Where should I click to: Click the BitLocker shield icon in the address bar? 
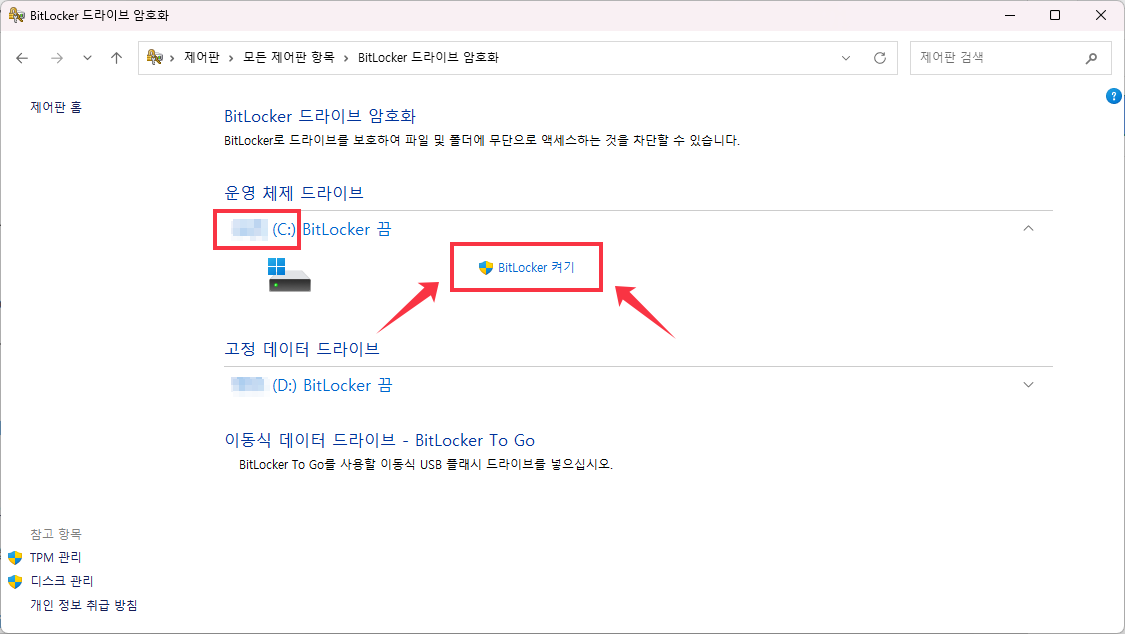[155, 57]
